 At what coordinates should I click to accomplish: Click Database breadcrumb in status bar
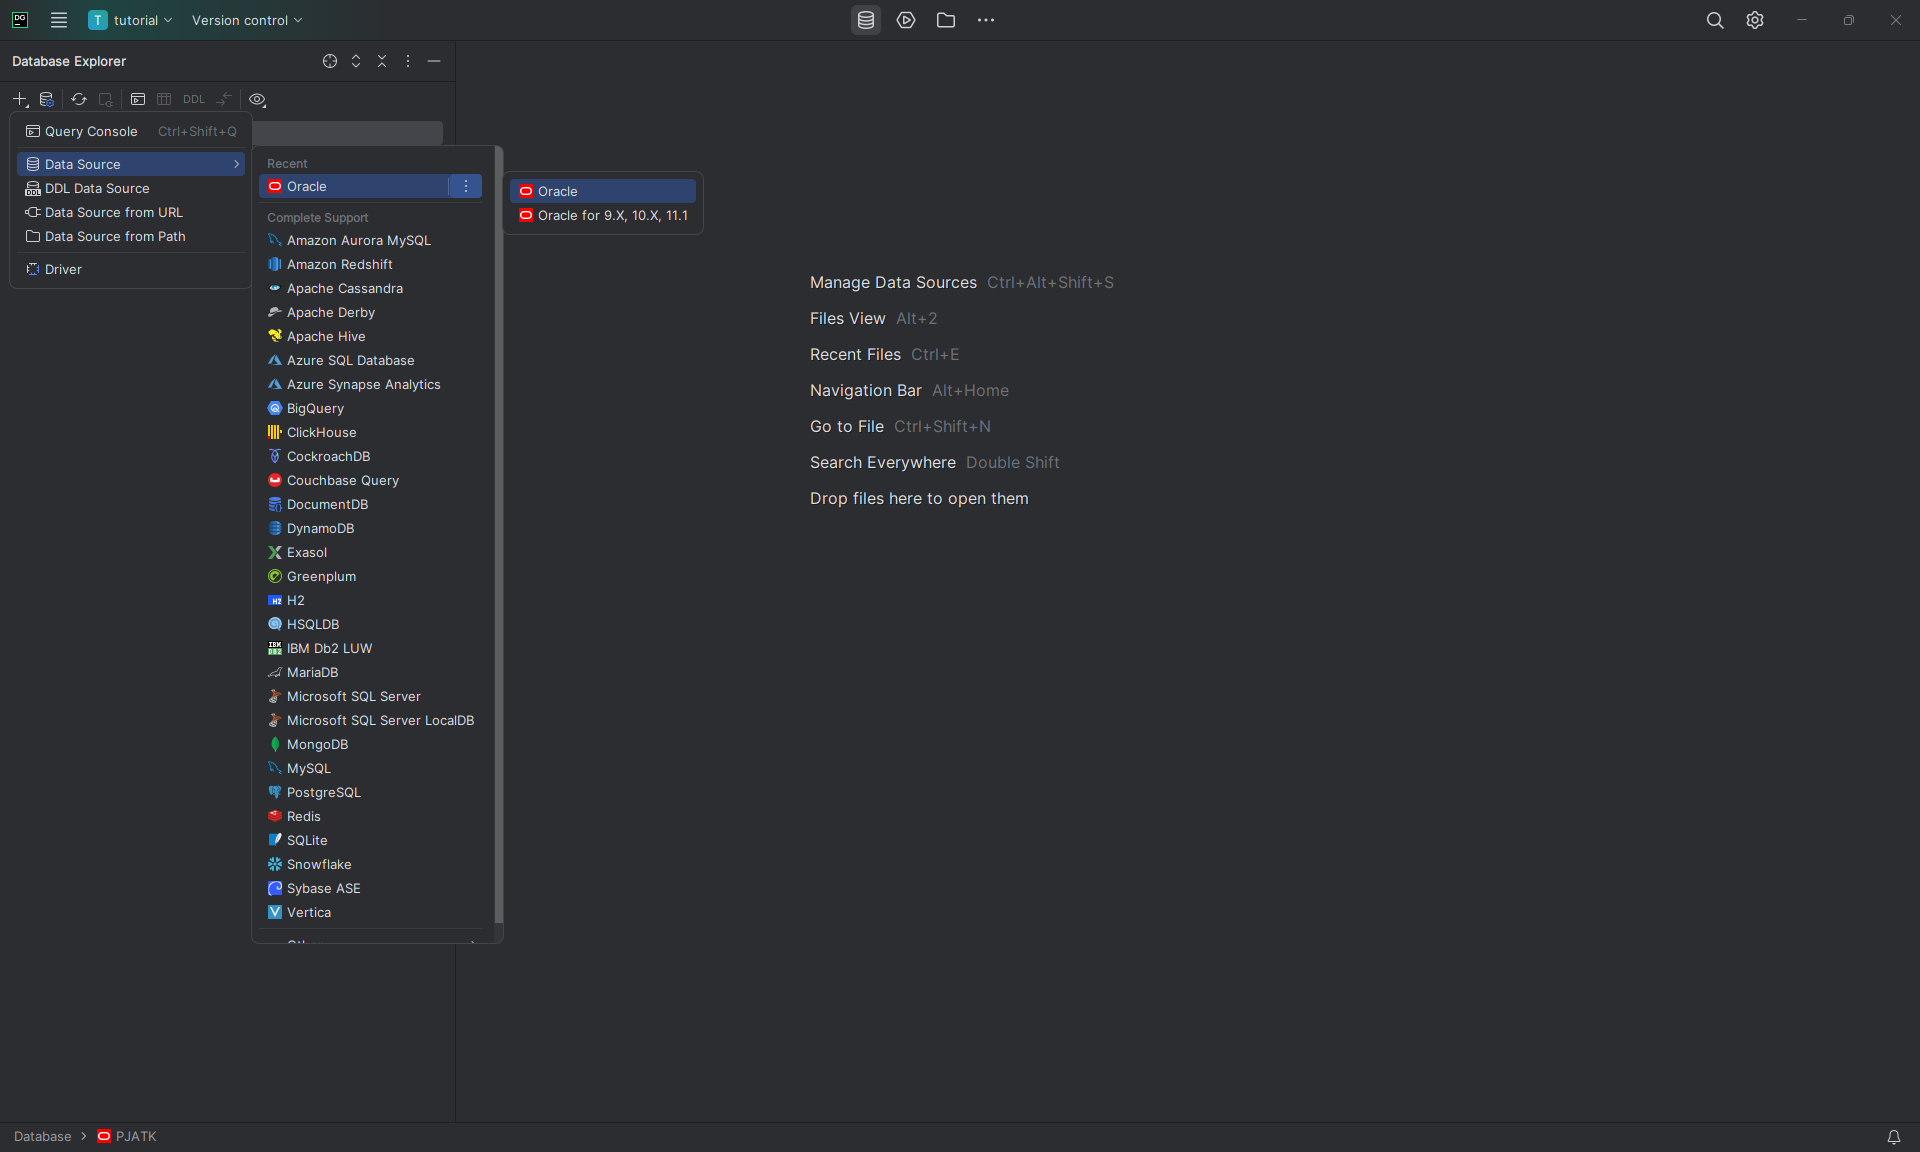tap(43, 1137)
